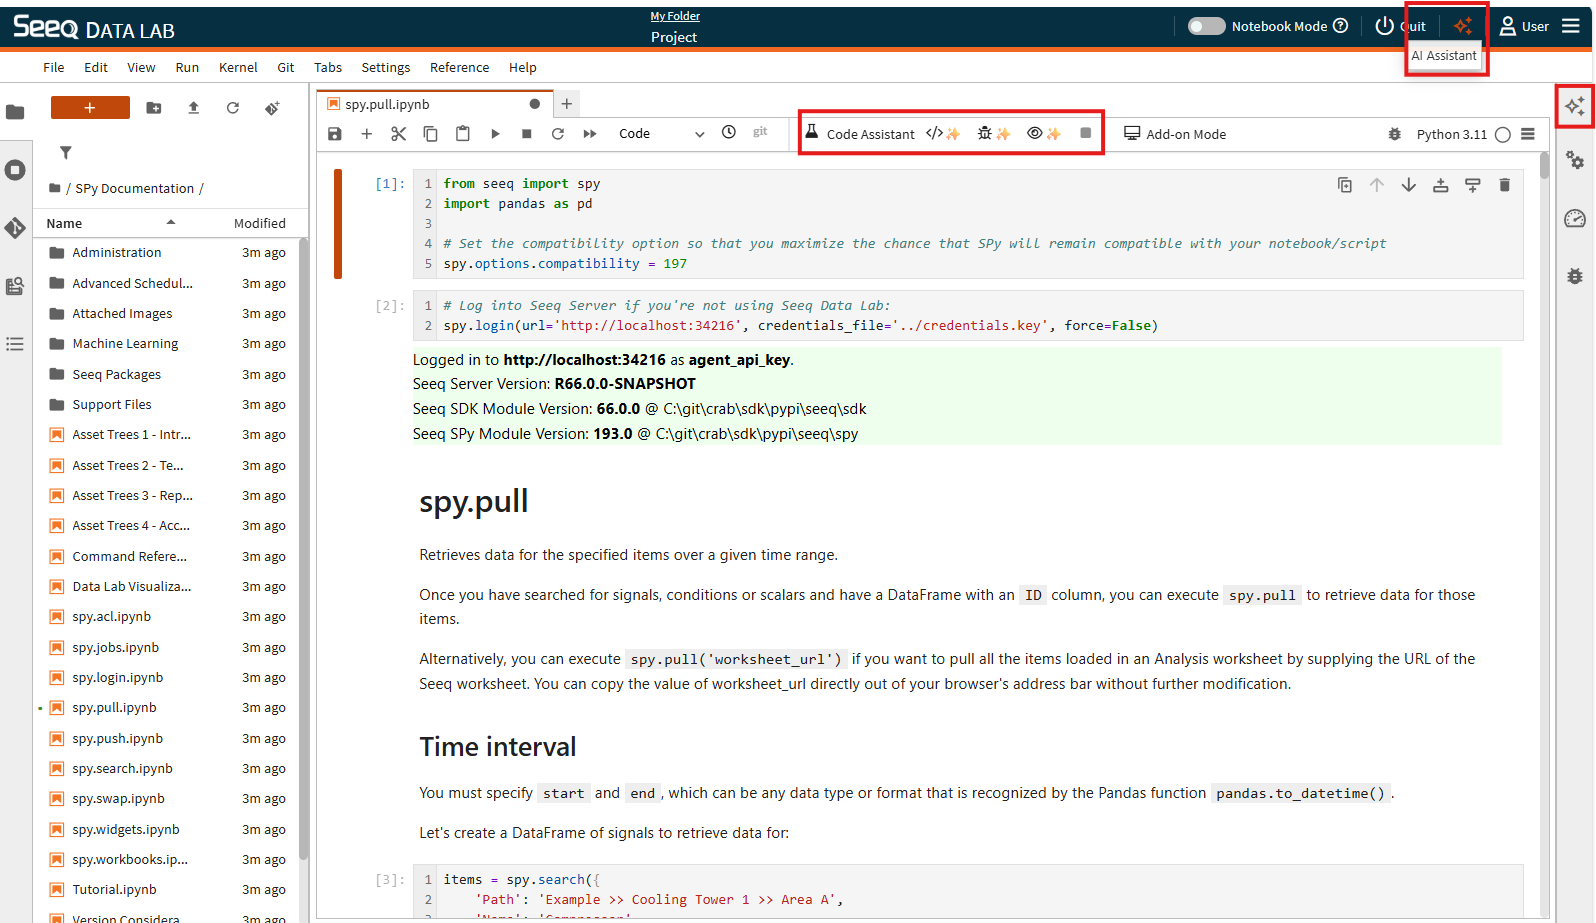Cut the selected cell with scissors icon
Image resolution: width=1596 pixels, height=923 pixels.
pos(398,133)
